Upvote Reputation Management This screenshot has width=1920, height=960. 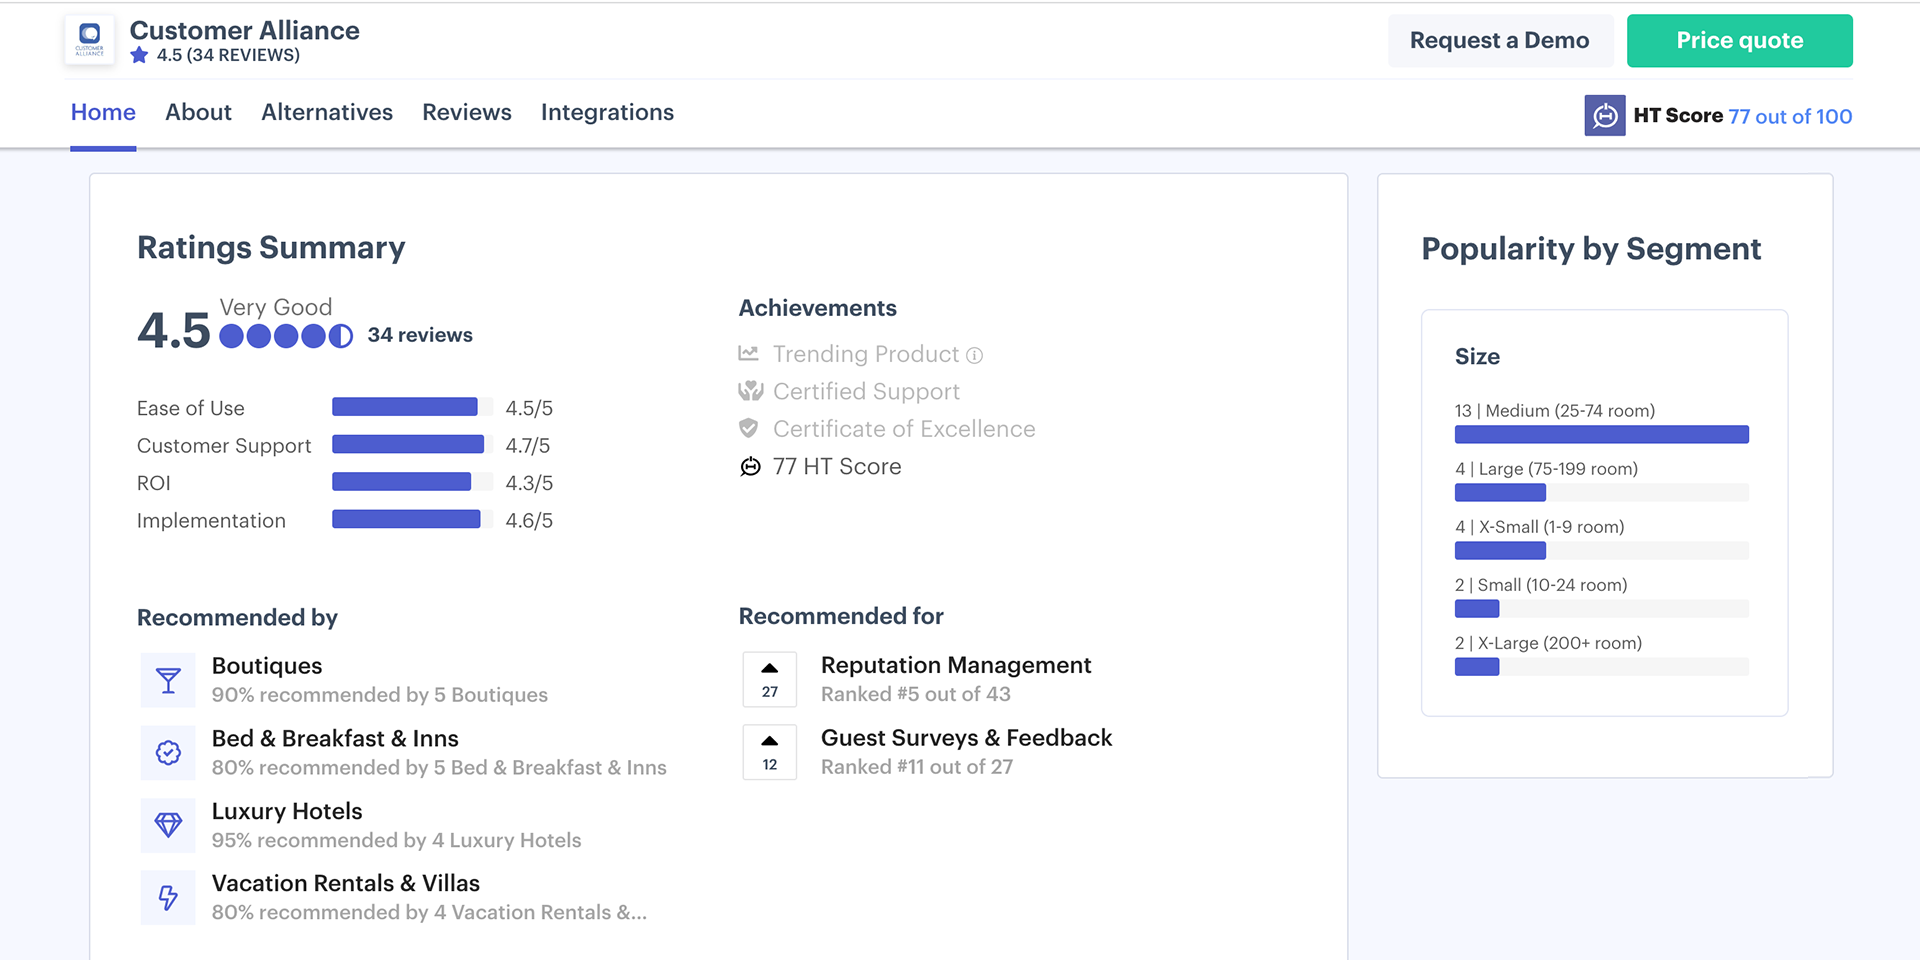click(x=769, y=671)
